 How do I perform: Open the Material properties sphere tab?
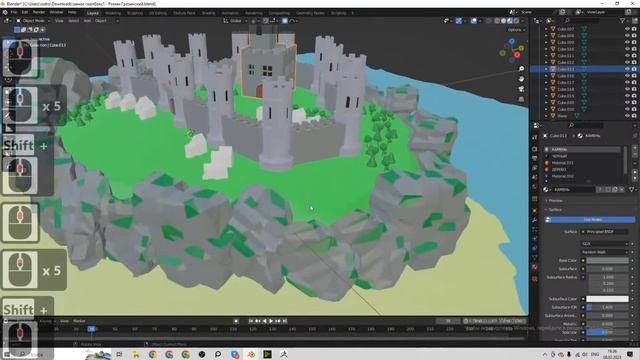(x=535, y=267)
